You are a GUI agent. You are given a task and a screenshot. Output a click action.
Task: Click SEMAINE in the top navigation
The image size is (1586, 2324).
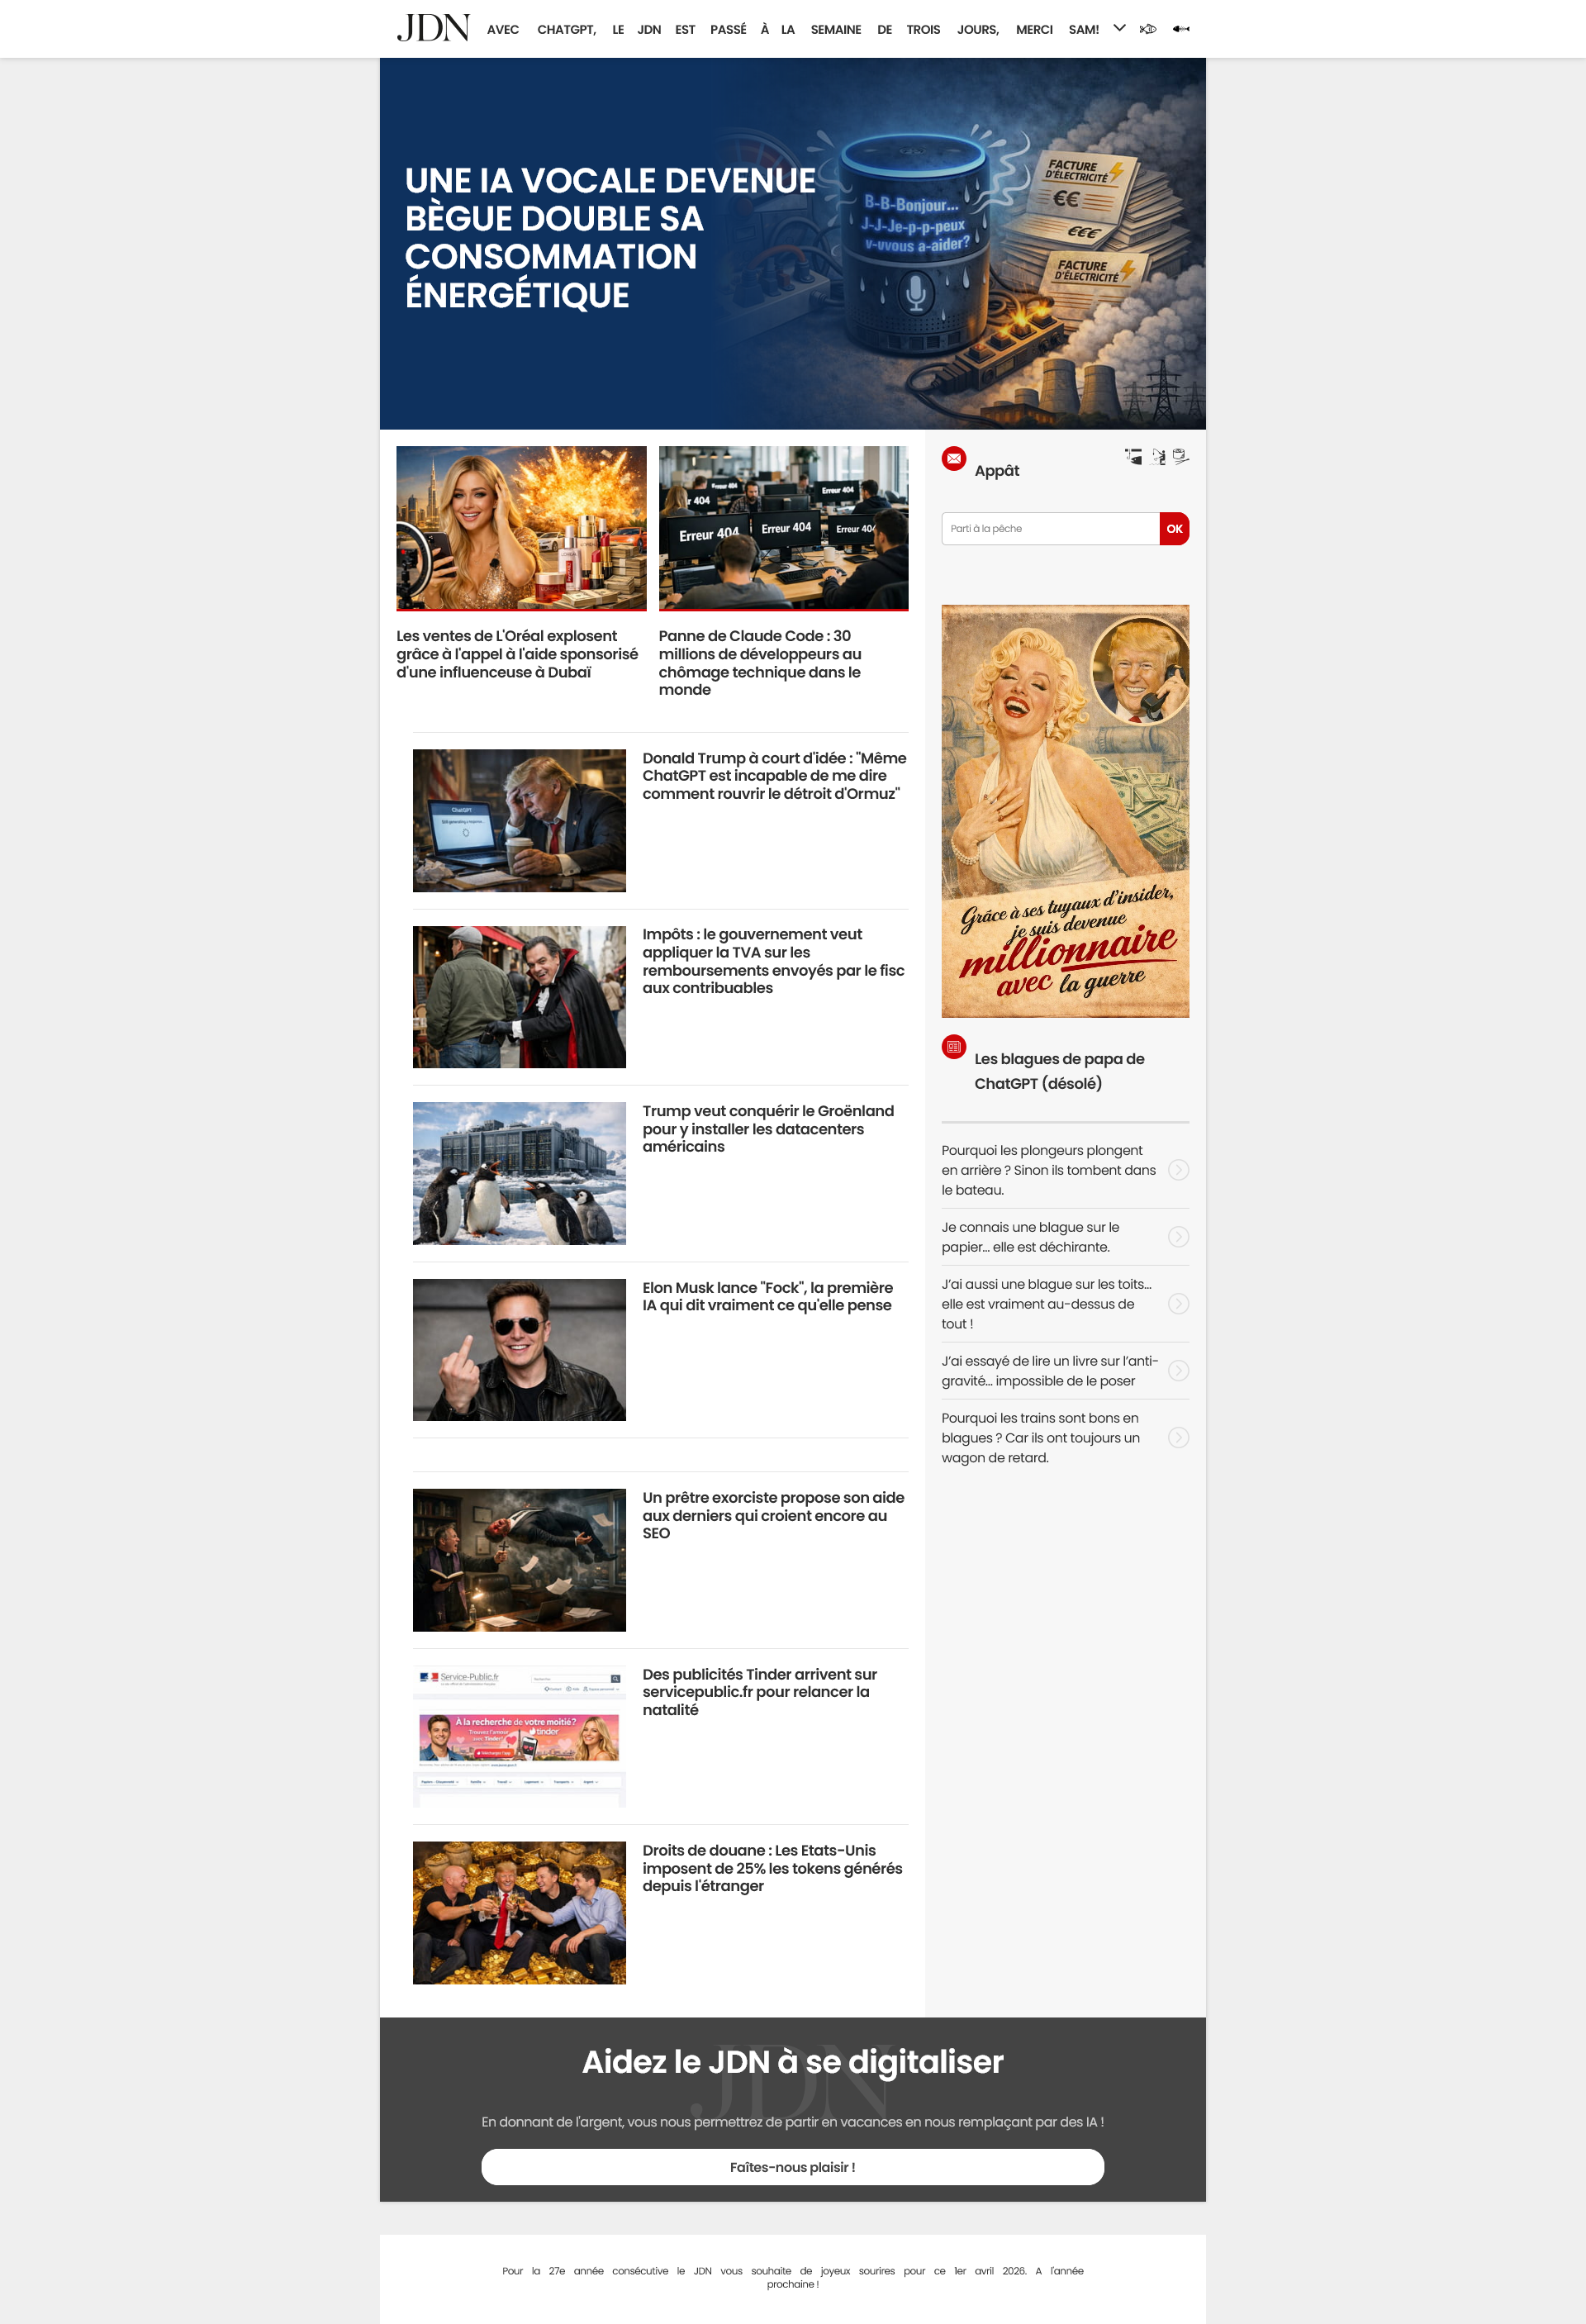coord(835,29)
